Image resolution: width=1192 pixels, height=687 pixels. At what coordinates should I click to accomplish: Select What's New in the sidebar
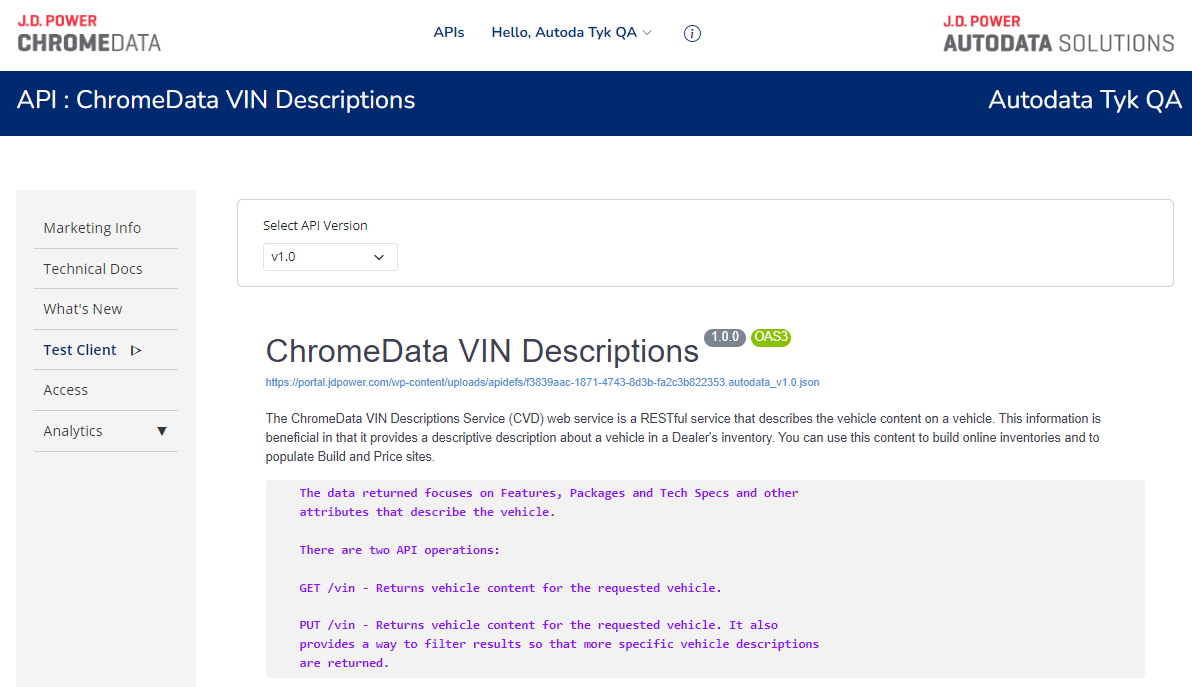click(x=83, y=309)
